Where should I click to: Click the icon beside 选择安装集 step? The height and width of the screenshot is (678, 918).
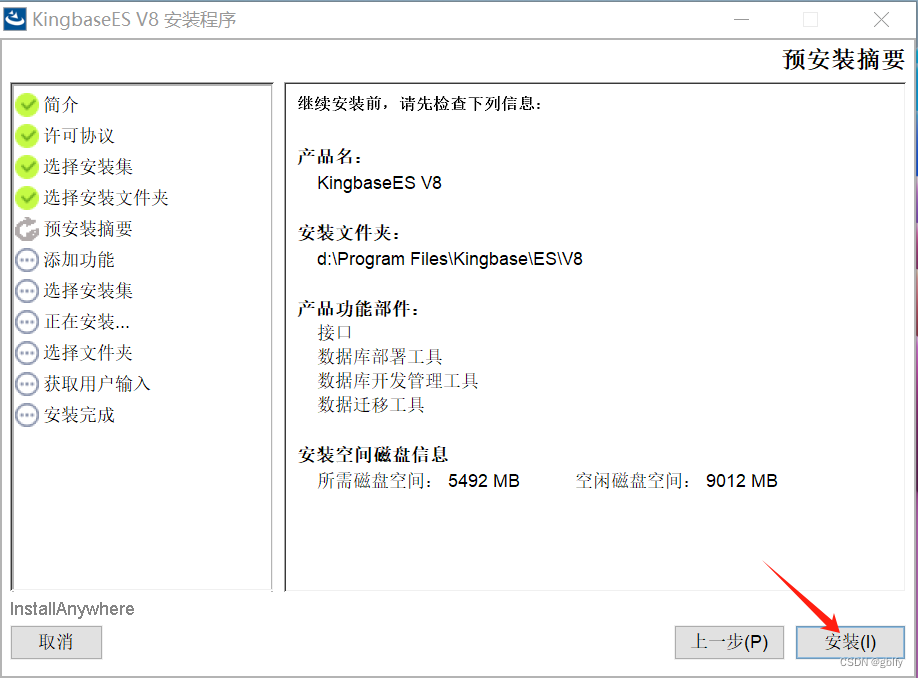tap(27, 167)
